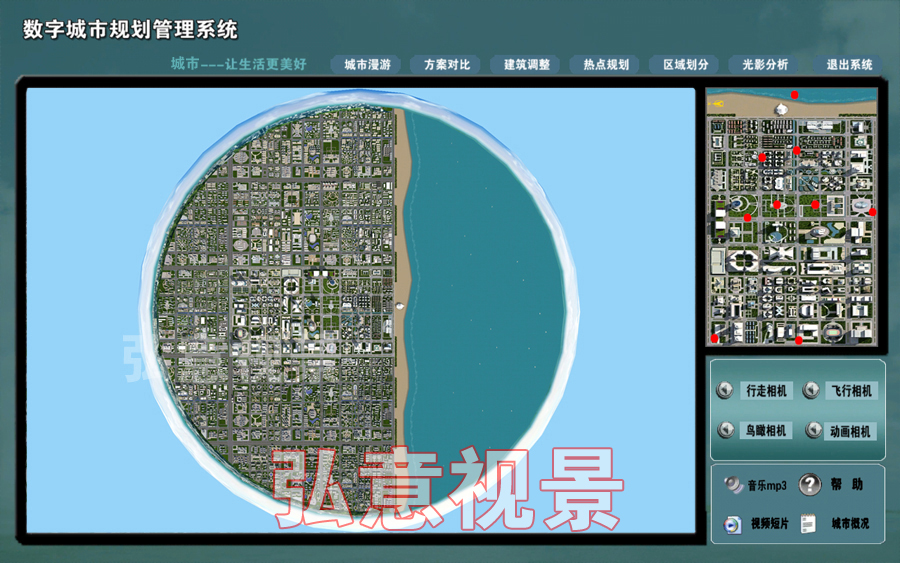Click the round icon beside 鸟瞰相机
The height and width of the screenshot is (563, 900).
tap(725, 430)
